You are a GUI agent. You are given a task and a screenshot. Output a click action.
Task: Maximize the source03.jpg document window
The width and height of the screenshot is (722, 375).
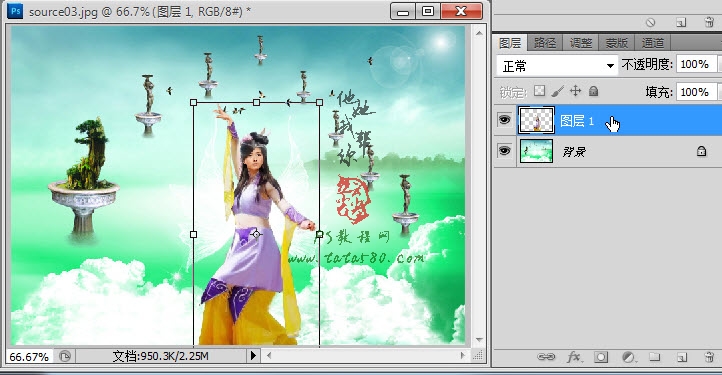pos(428,11)
